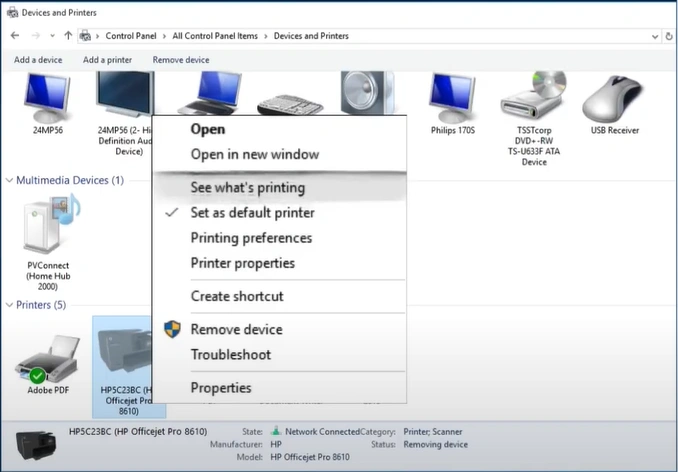The height and width of the screenshot is (472, 678).
Task: Click the All Control Panel Items breadcrumb
Action: (x=214, y=36)
